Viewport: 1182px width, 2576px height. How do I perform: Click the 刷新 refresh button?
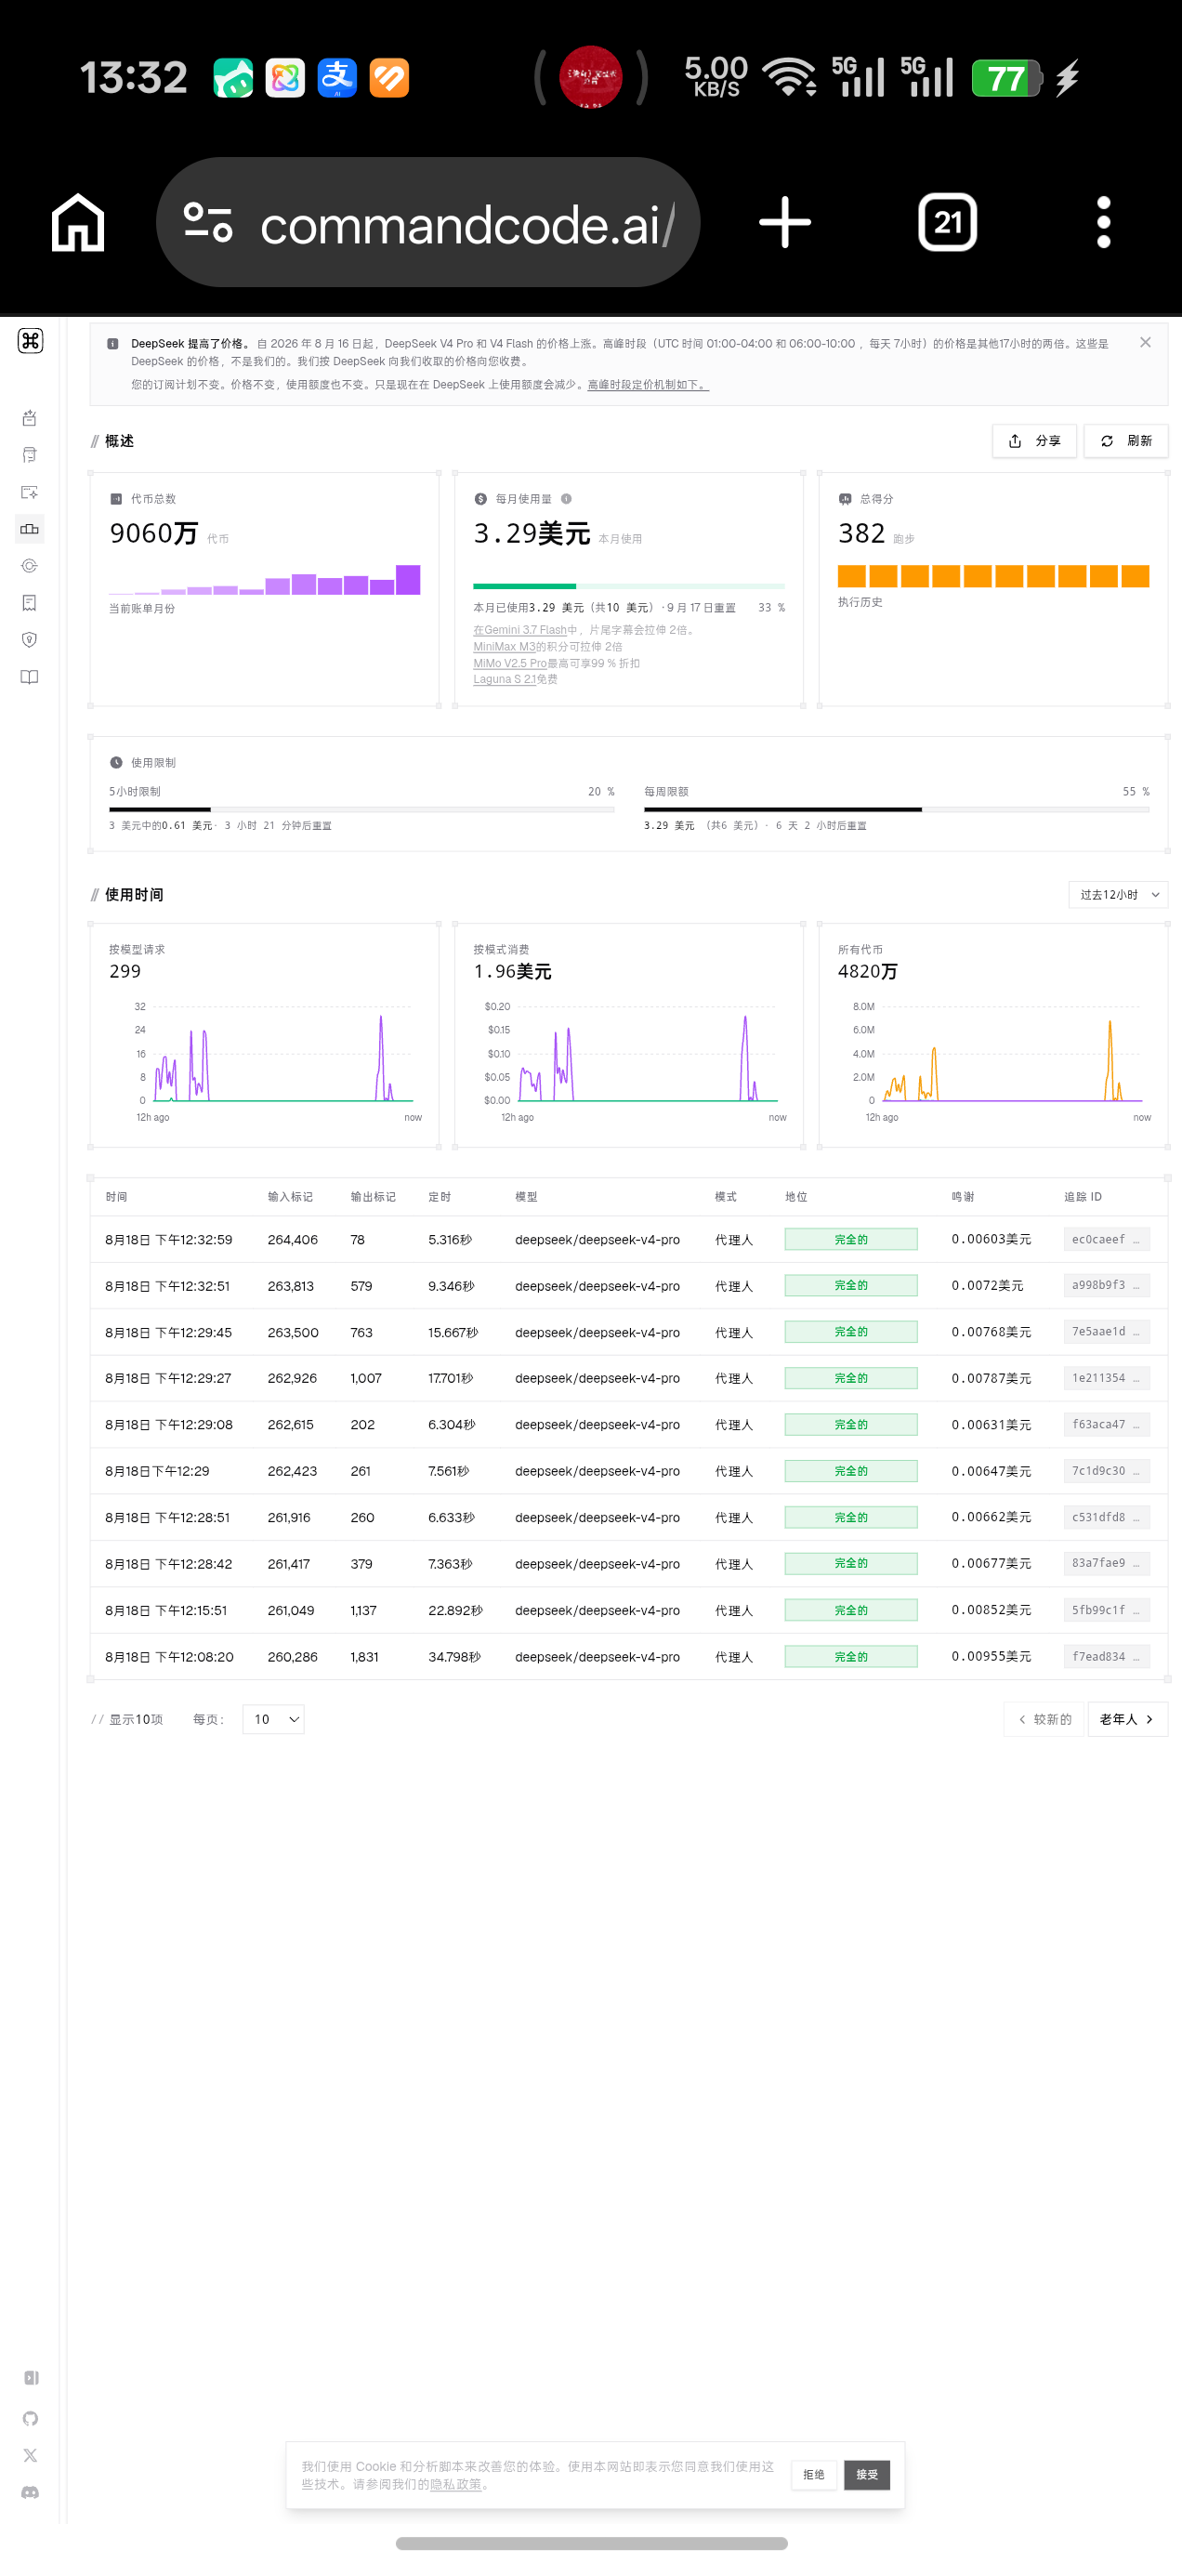[x=1126, y=441]
